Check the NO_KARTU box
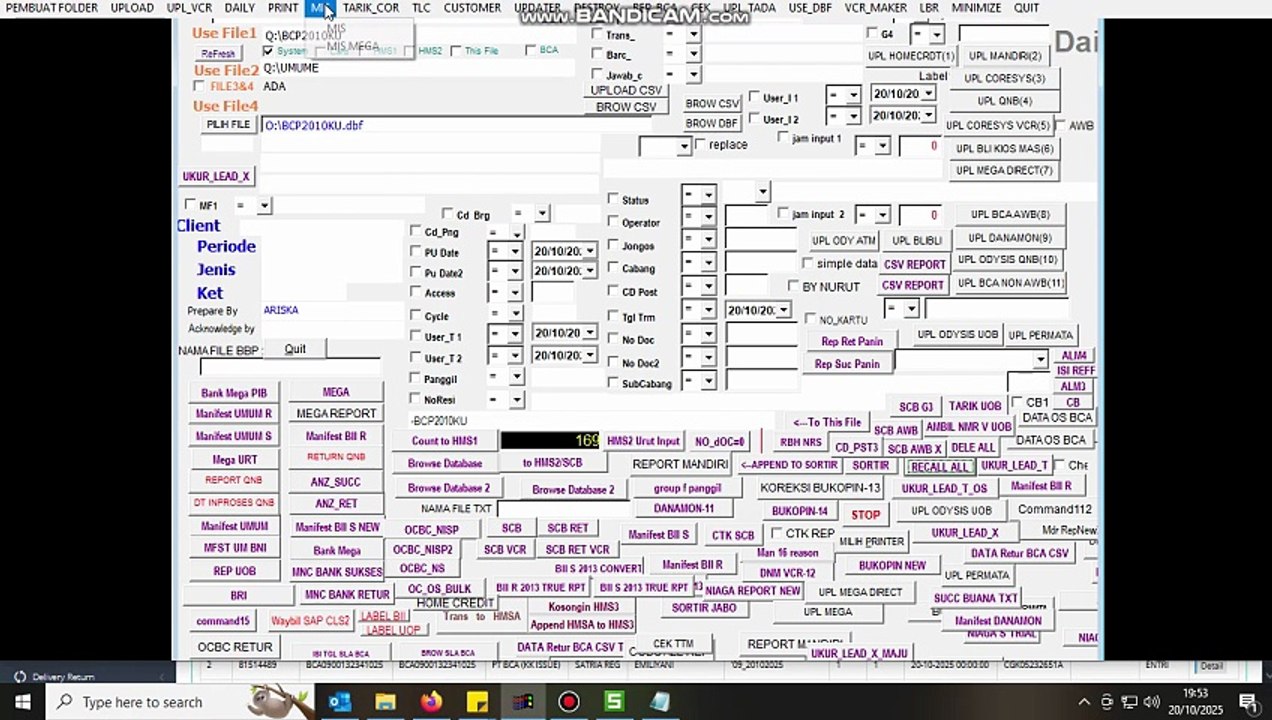Viewport: 1272px width, 720px height. click(x=811, y=319)
